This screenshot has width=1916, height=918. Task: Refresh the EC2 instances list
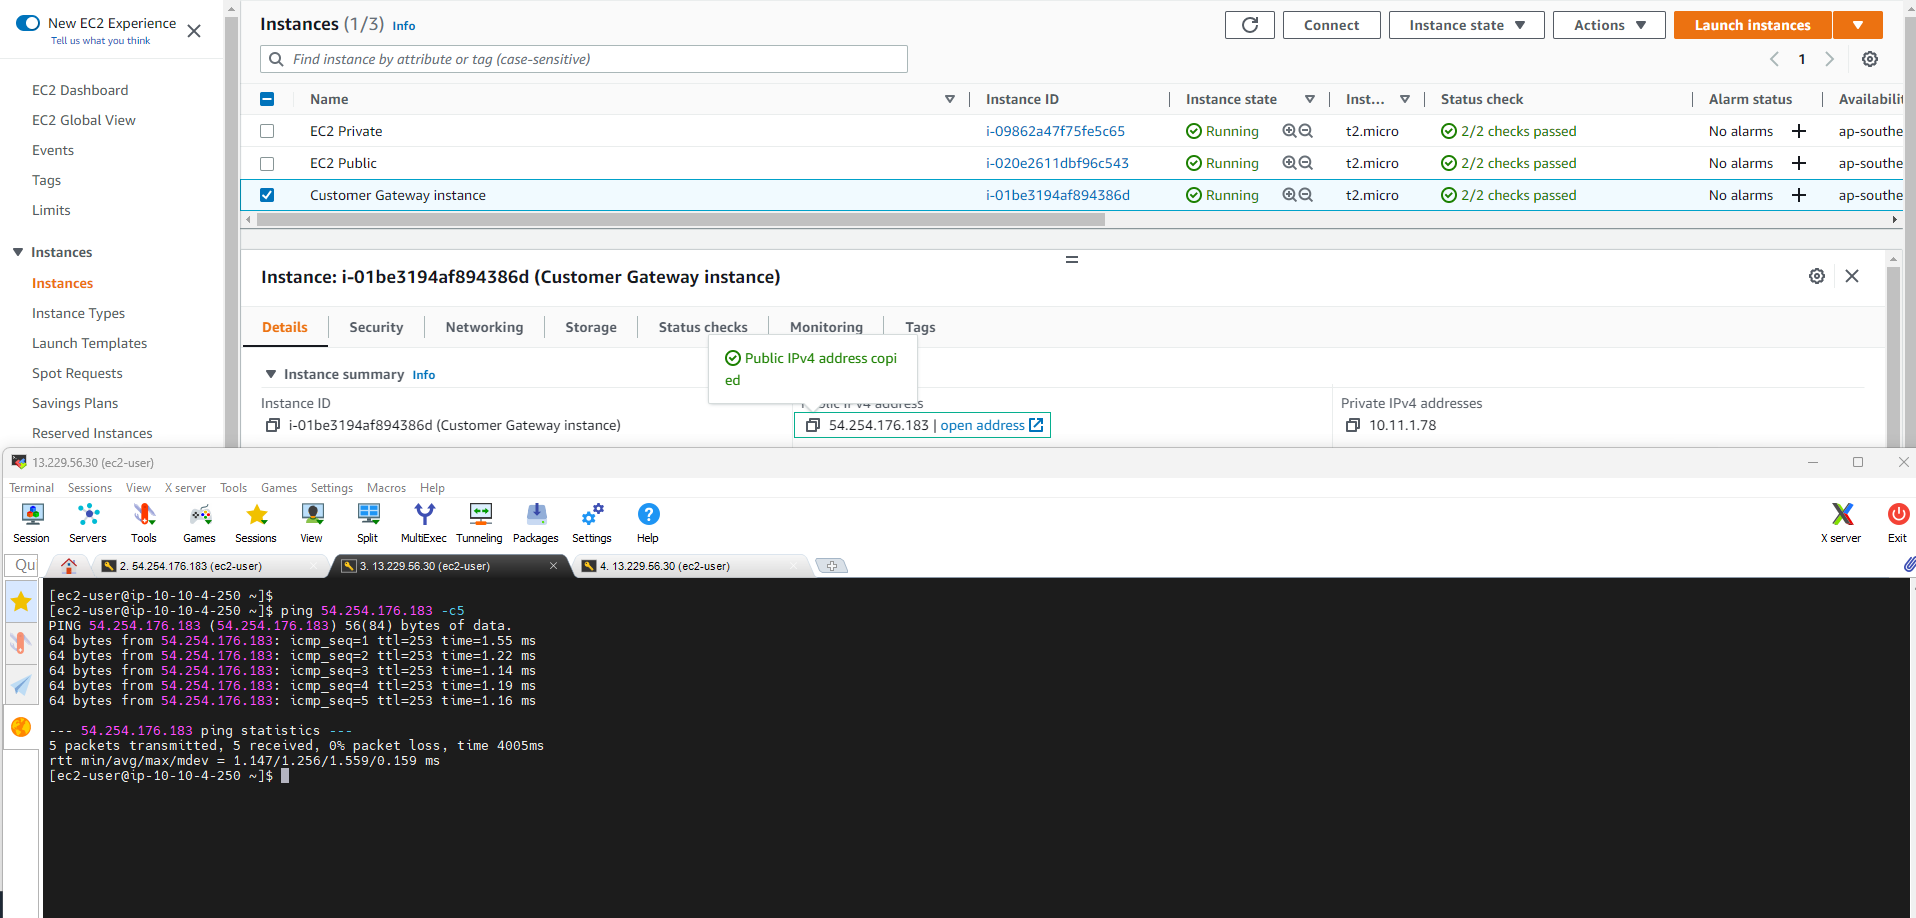point(1250,25)
